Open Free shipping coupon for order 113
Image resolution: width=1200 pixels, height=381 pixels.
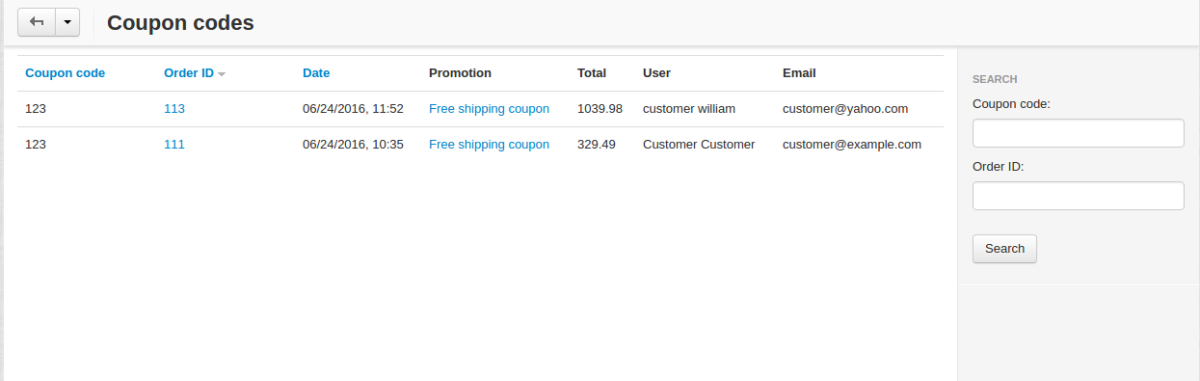(489, 108)
